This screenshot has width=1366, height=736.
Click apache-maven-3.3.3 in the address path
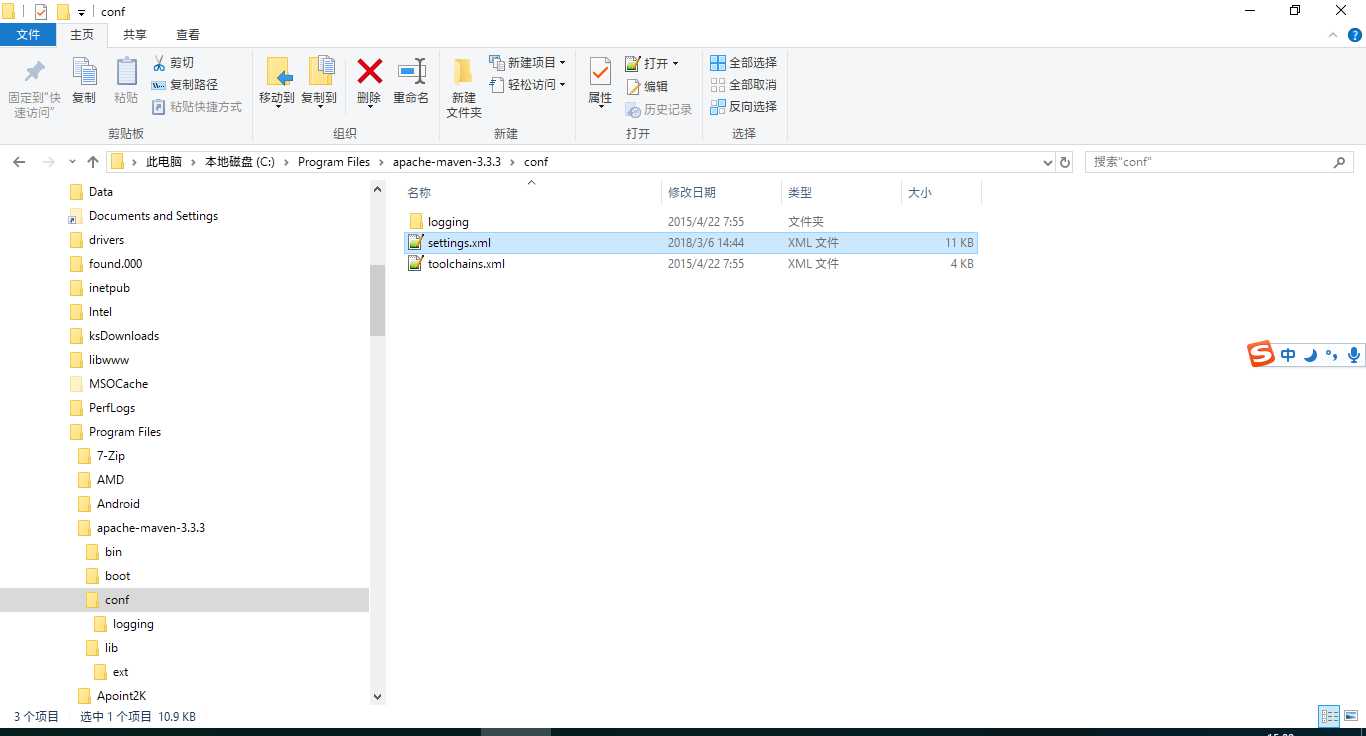[x=447, y=162]
